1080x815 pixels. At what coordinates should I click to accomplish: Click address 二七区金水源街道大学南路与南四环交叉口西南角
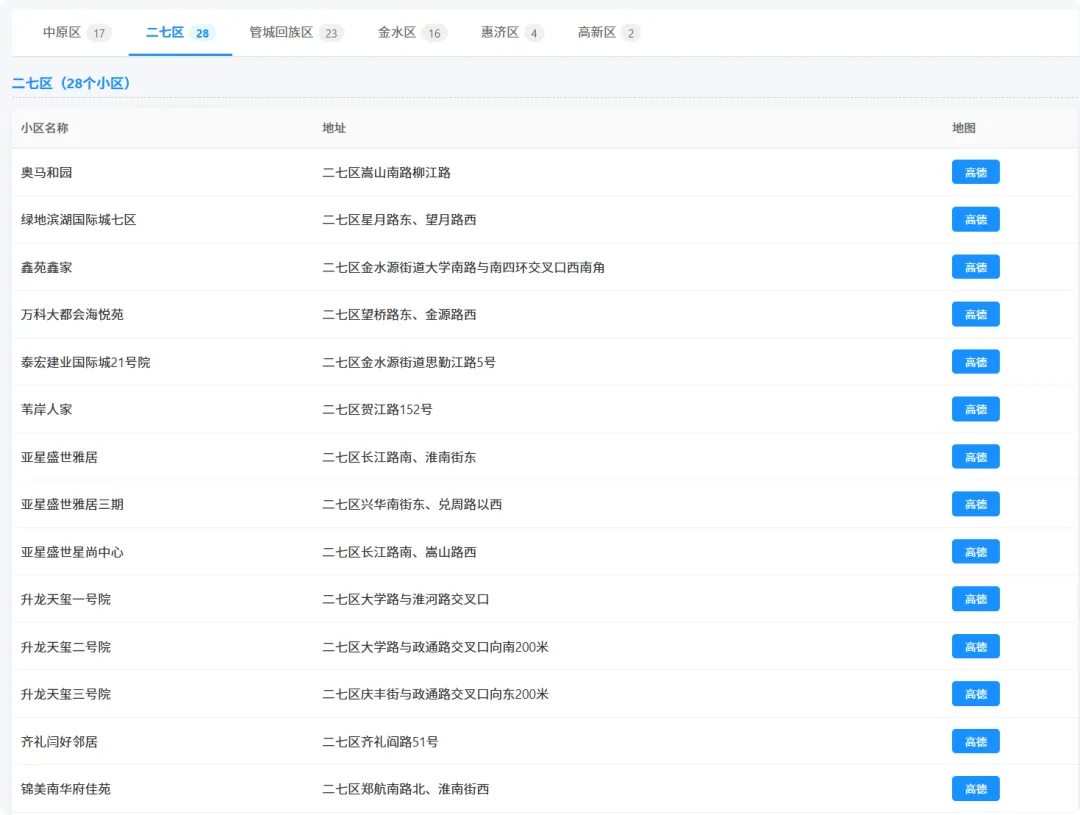click(x=464, y=267)
